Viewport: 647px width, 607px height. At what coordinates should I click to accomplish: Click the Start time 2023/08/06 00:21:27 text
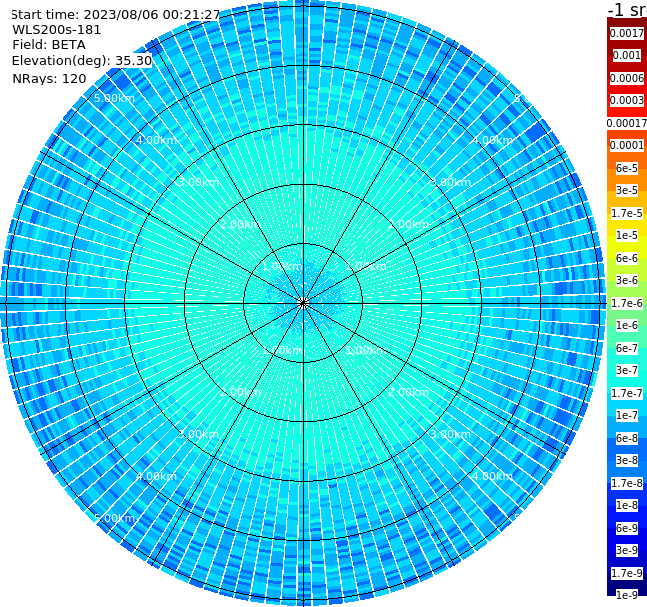click(115, 15)
